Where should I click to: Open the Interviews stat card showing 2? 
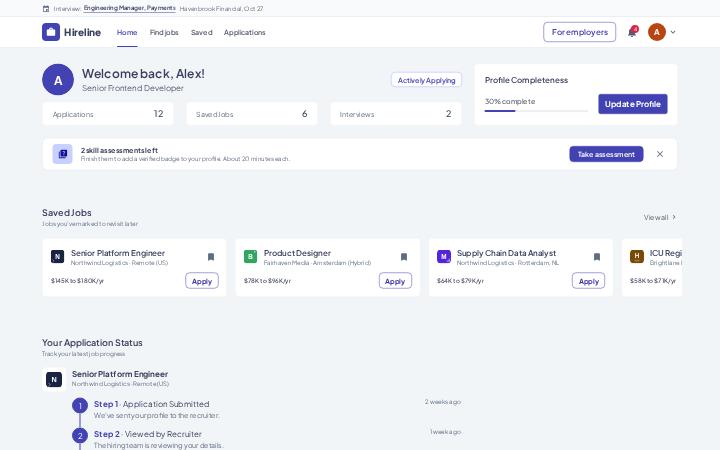tap(396, 114)
